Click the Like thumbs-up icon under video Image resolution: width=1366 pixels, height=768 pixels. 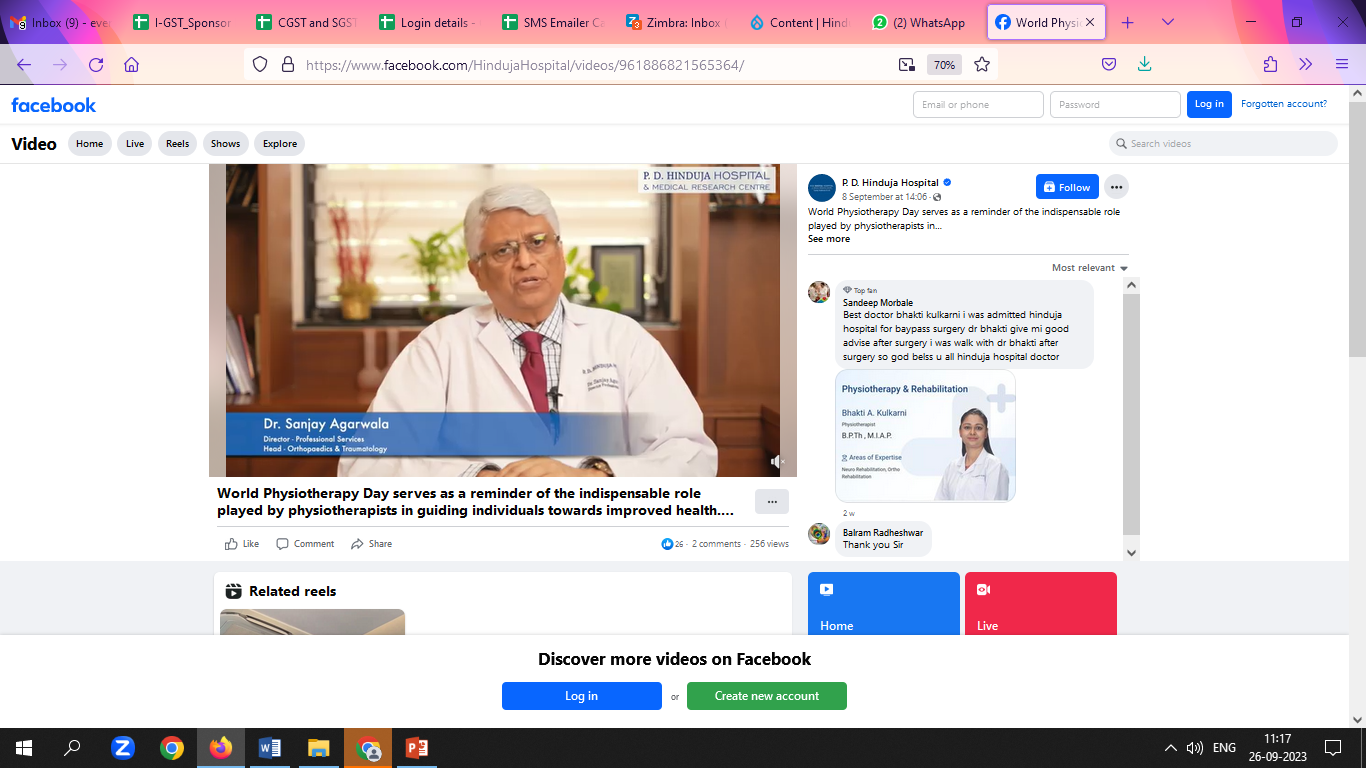coord(232,544)
